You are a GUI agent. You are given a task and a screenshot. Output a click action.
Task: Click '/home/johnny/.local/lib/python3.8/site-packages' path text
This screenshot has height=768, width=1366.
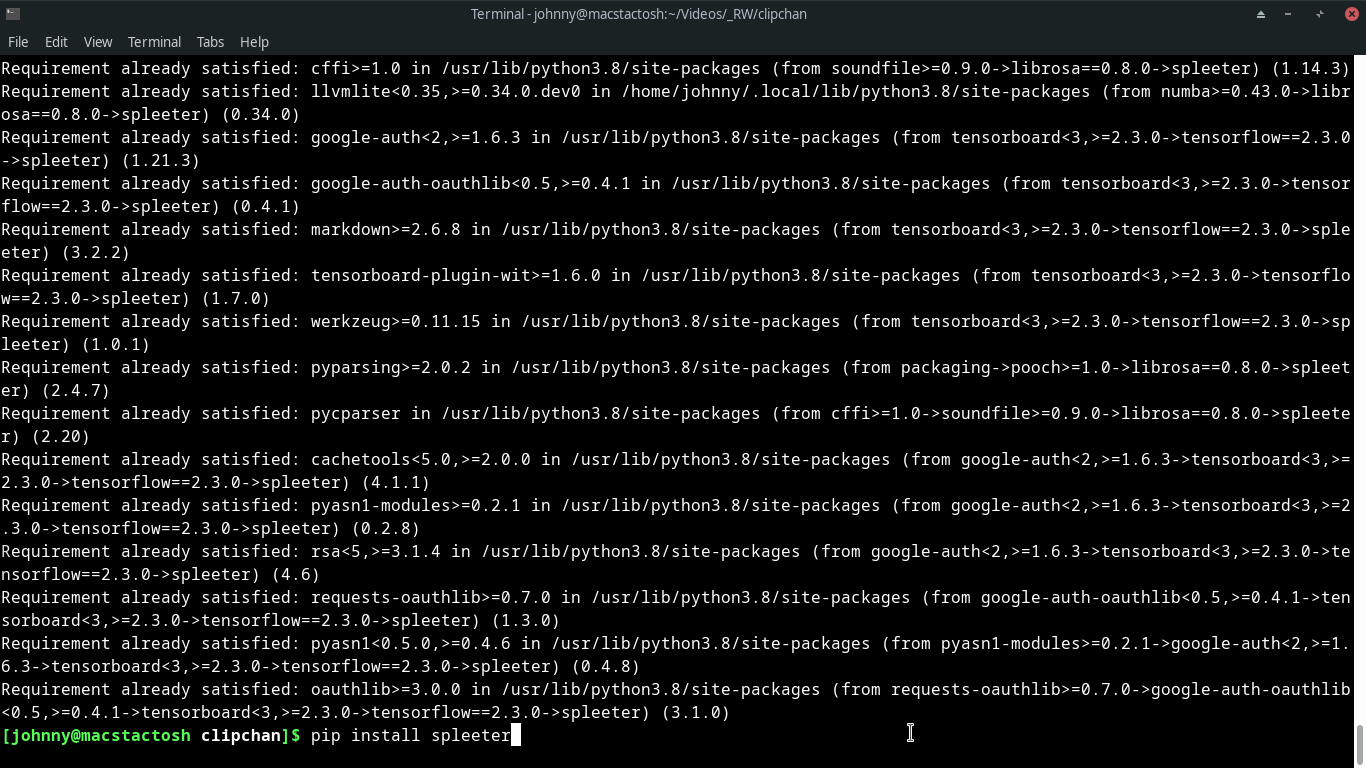856,92
